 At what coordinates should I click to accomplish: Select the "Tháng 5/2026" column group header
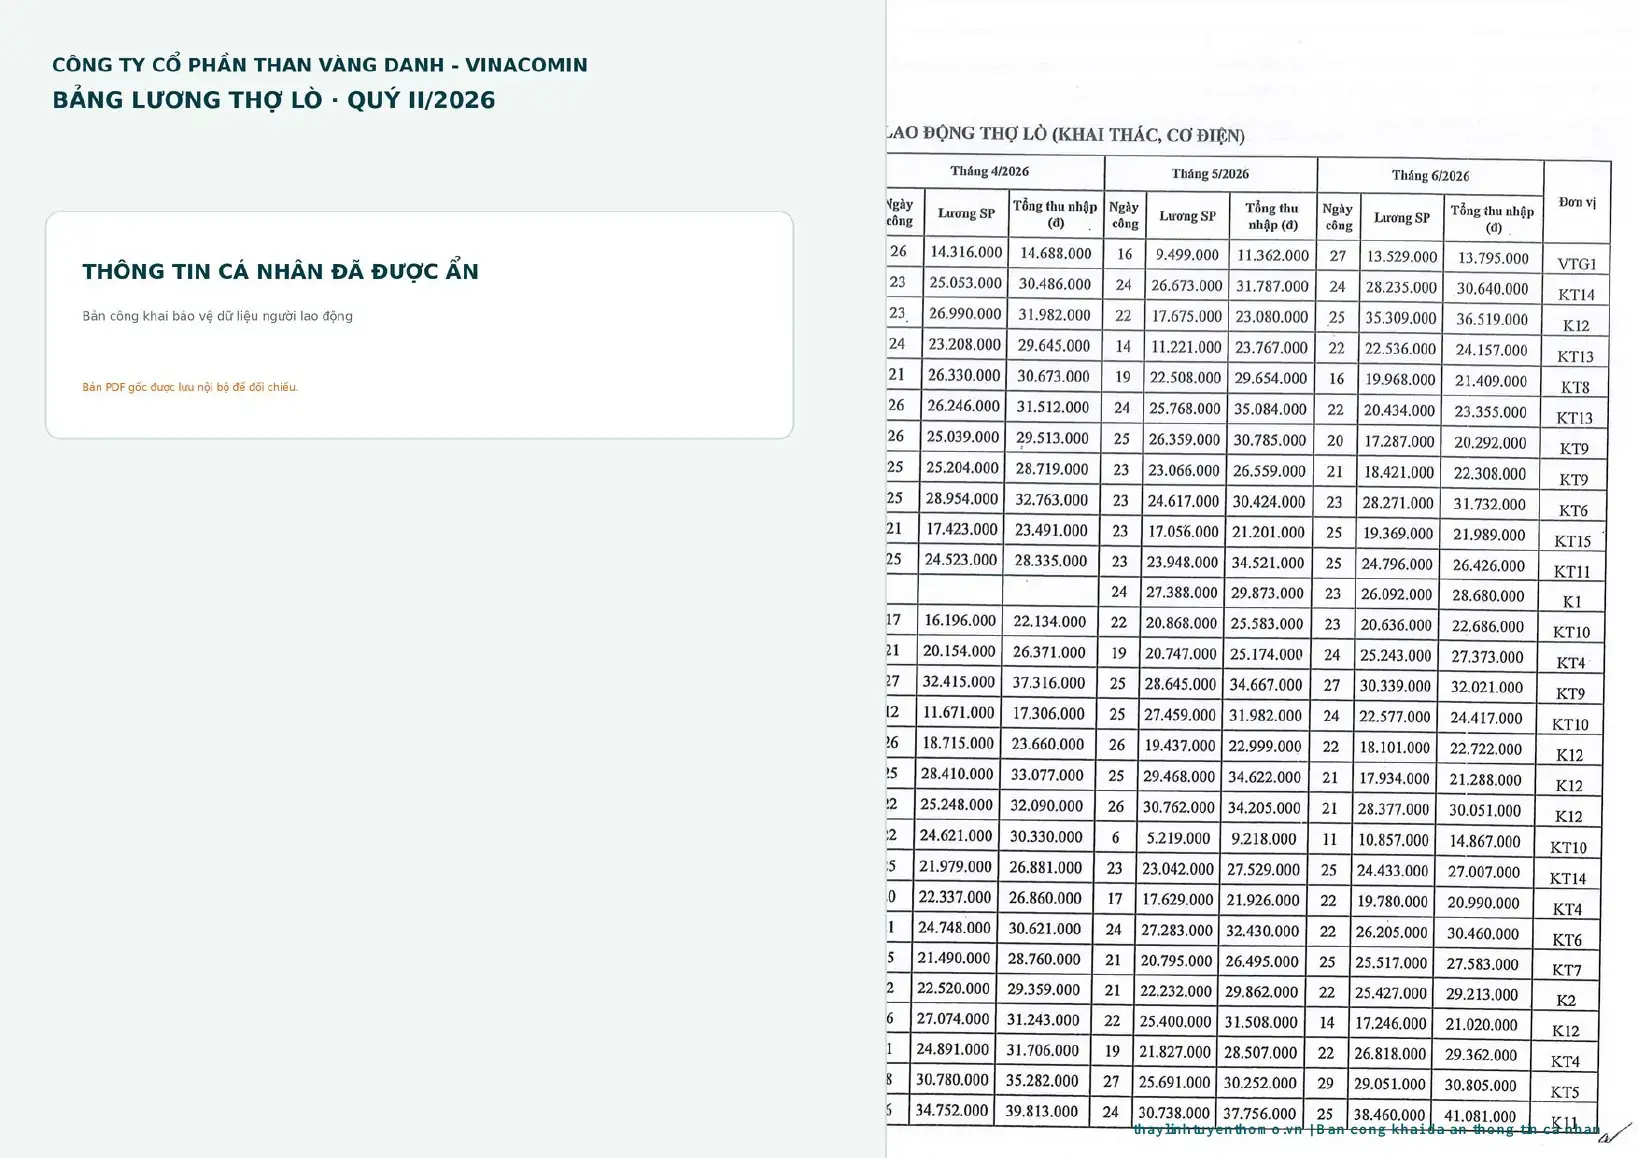click(1210, 174)
